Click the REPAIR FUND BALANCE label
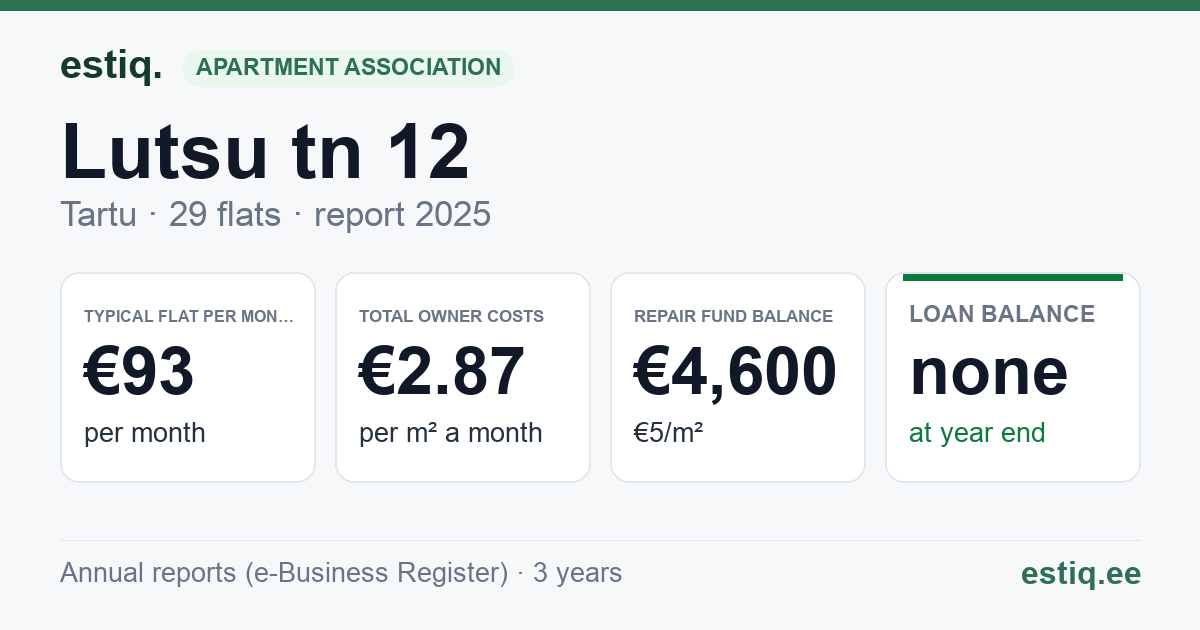Viewport: 1200px width, 630px height. [x=733, y=317]
